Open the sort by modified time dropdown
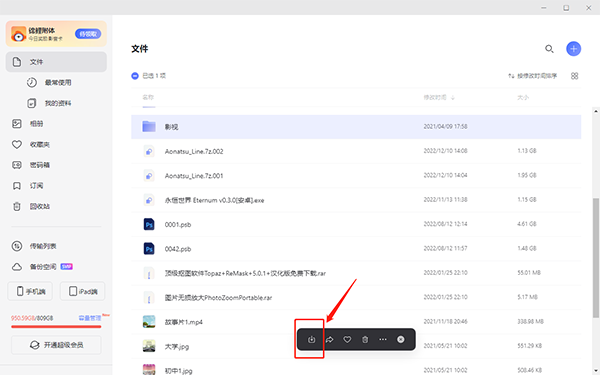The width and height of the screenshot is (600, 375). [533, 76]
